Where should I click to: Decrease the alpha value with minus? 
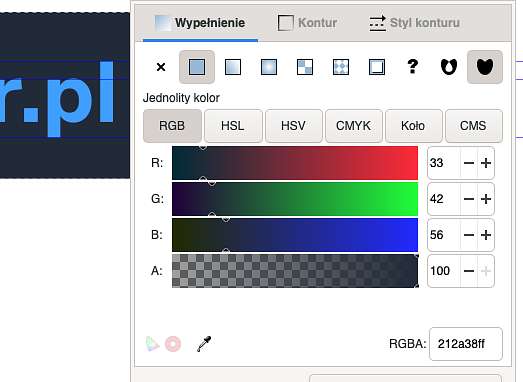coord(469,271)
